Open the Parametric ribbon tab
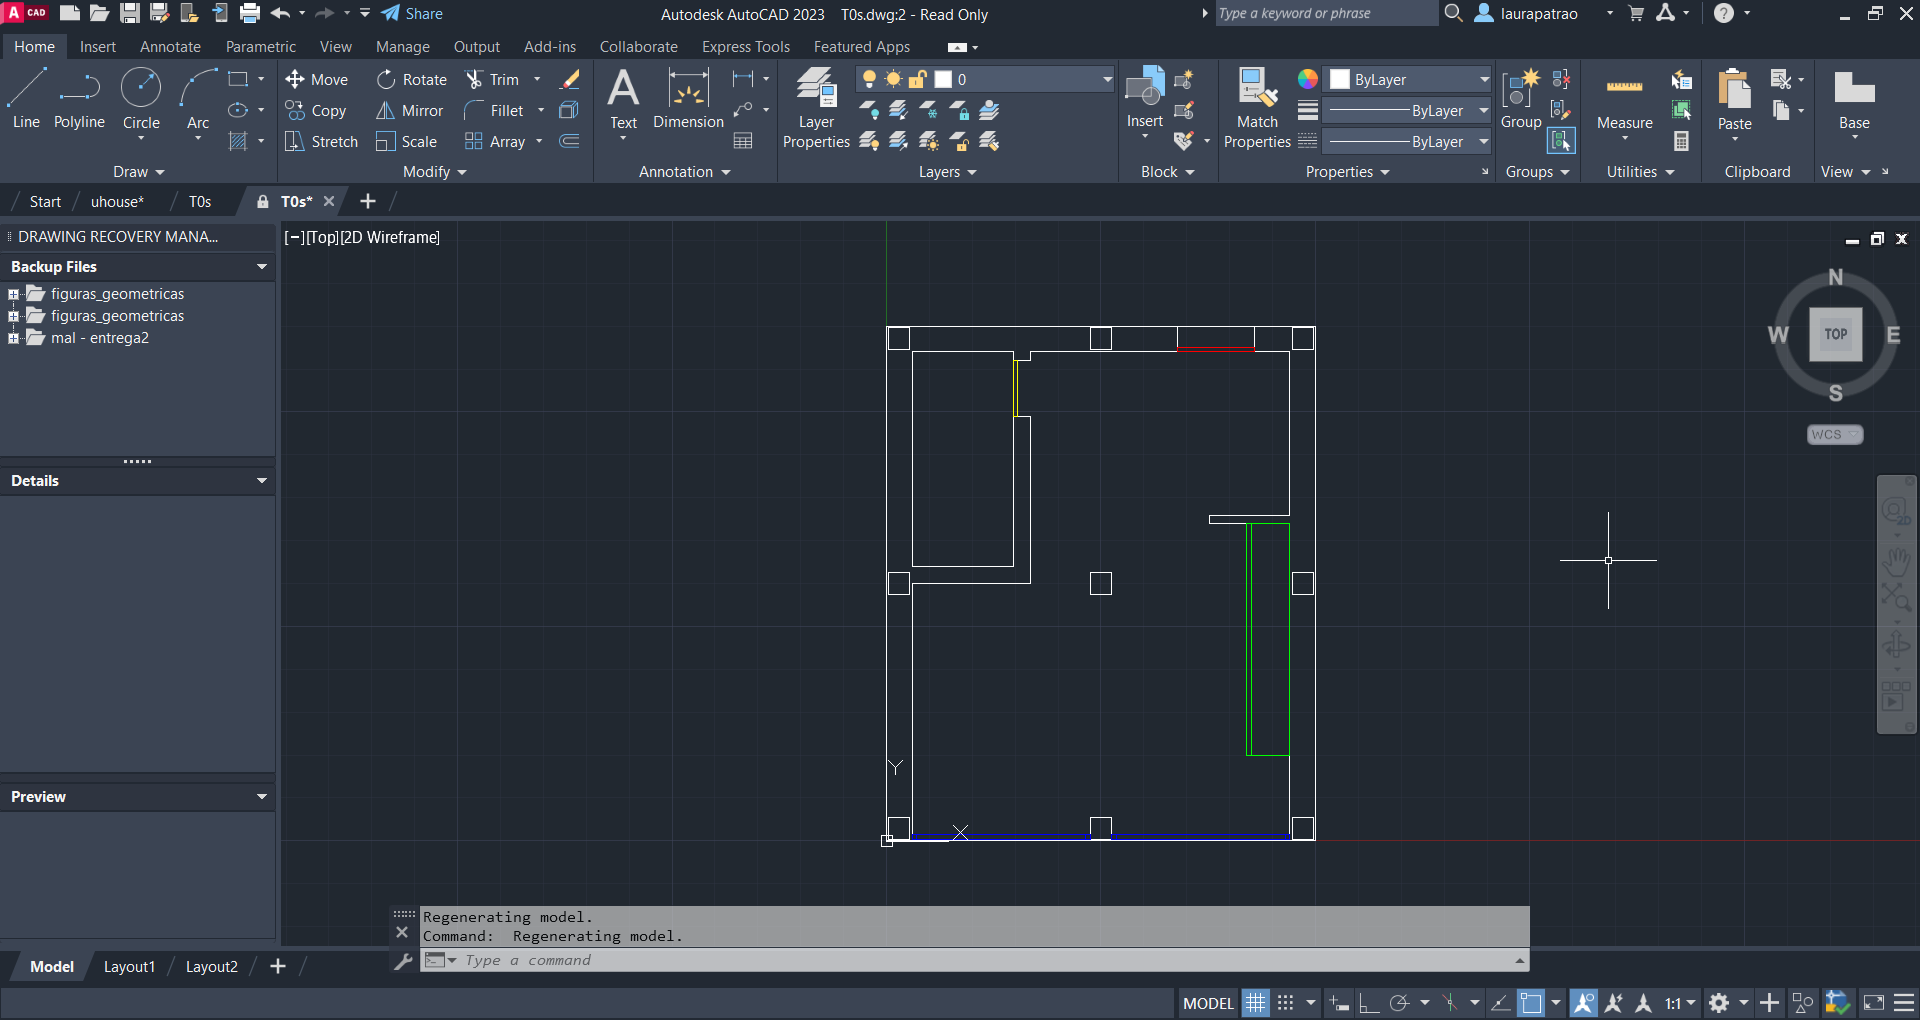This screenshot has height=1020, width=1920. pos(260,47)
